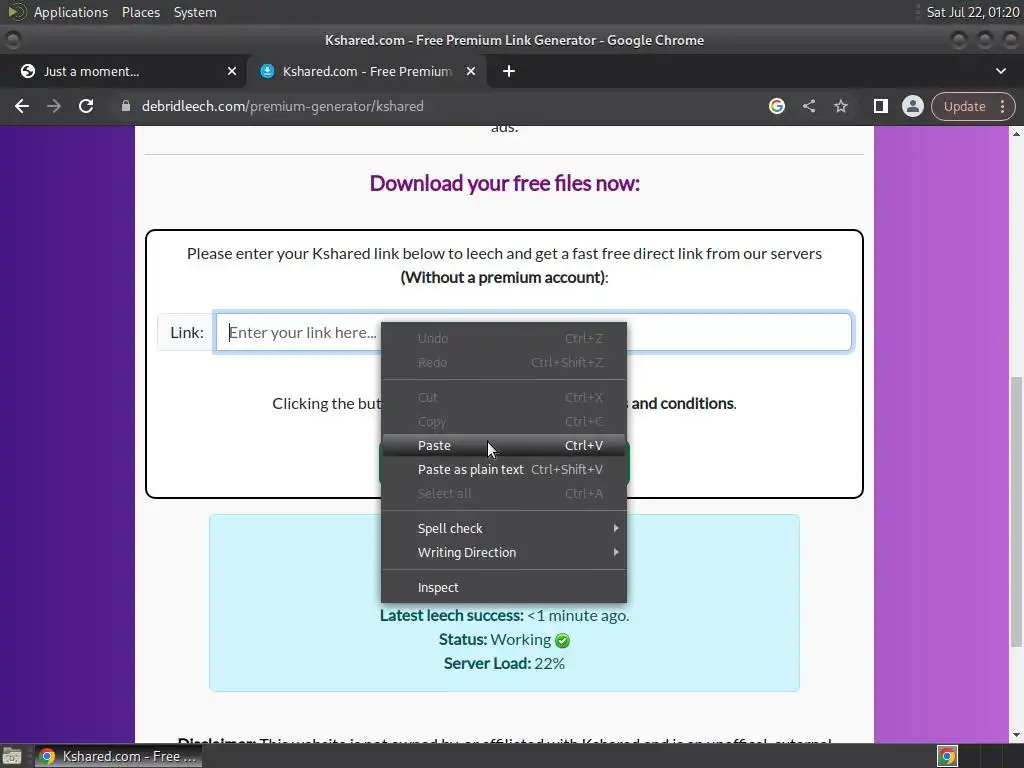The width and height of the screenshot is (1024, 768).
Task: Open the Writing Direction submenu
Action: pyautogui.click(x=504, y=552)
